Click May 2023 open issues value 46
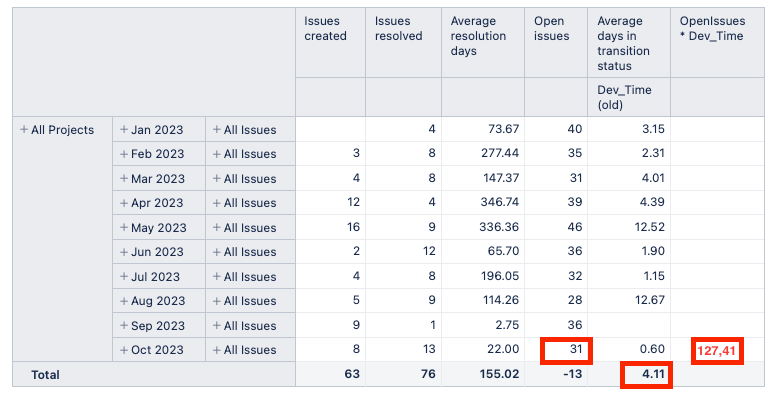The image size is (778, 399). coord(575,227)
